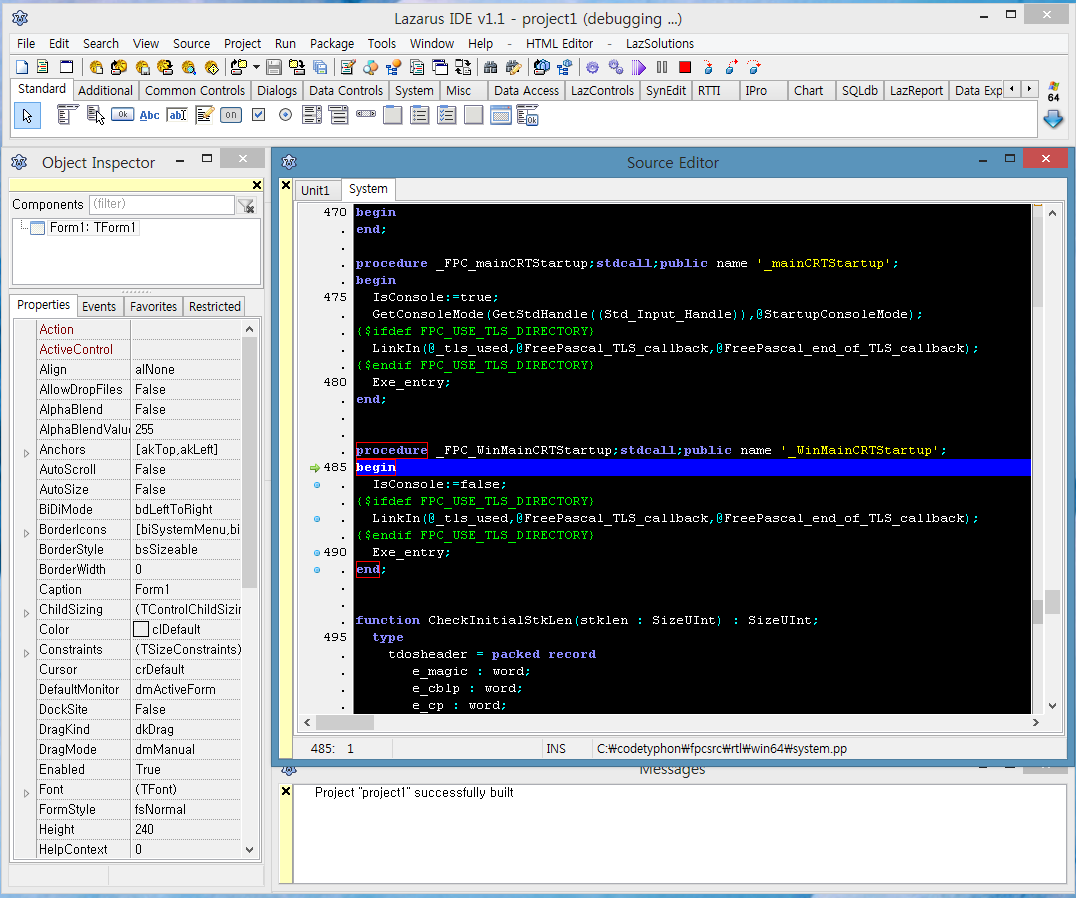Screen dimensions: 1076x898
Task: Click the Color property clDefault swatch
Action: click(x=141, y=629)
